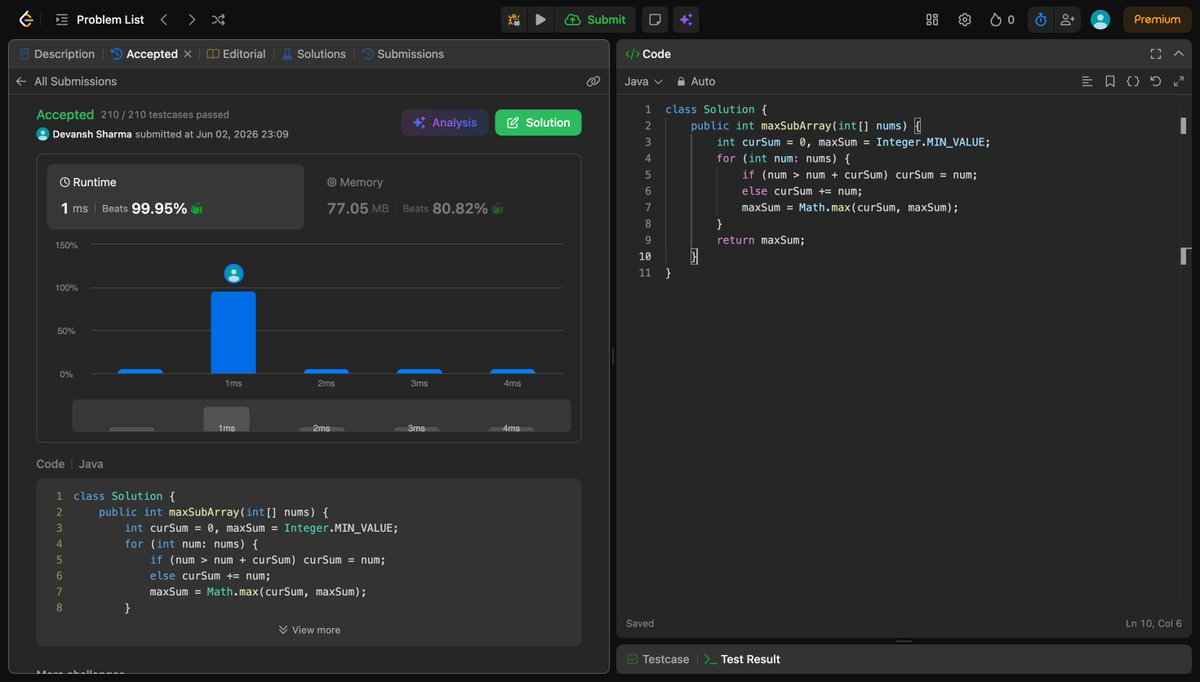The width and height of the screenshot is (1200, 682).
Task: Start the timer clock icon
Action: click(x=1040, y=19)
